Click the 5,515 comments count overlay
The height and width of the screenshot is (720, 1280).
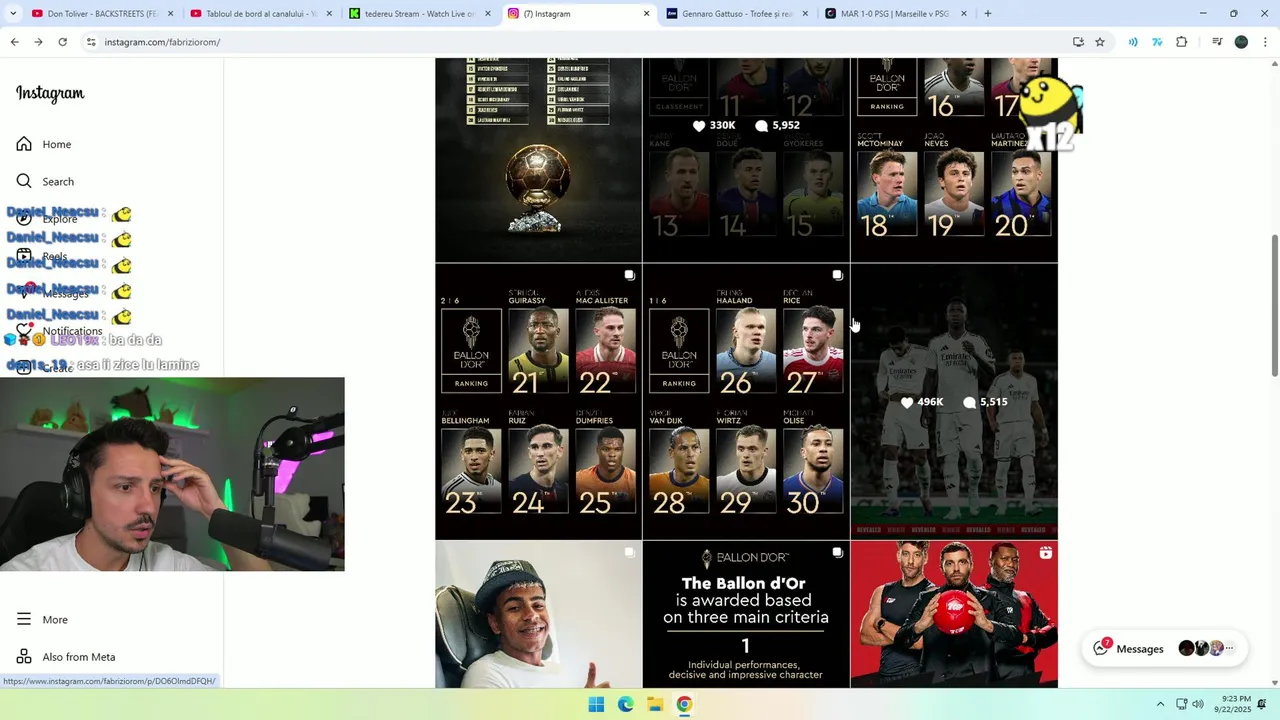[x=985, y=402]
